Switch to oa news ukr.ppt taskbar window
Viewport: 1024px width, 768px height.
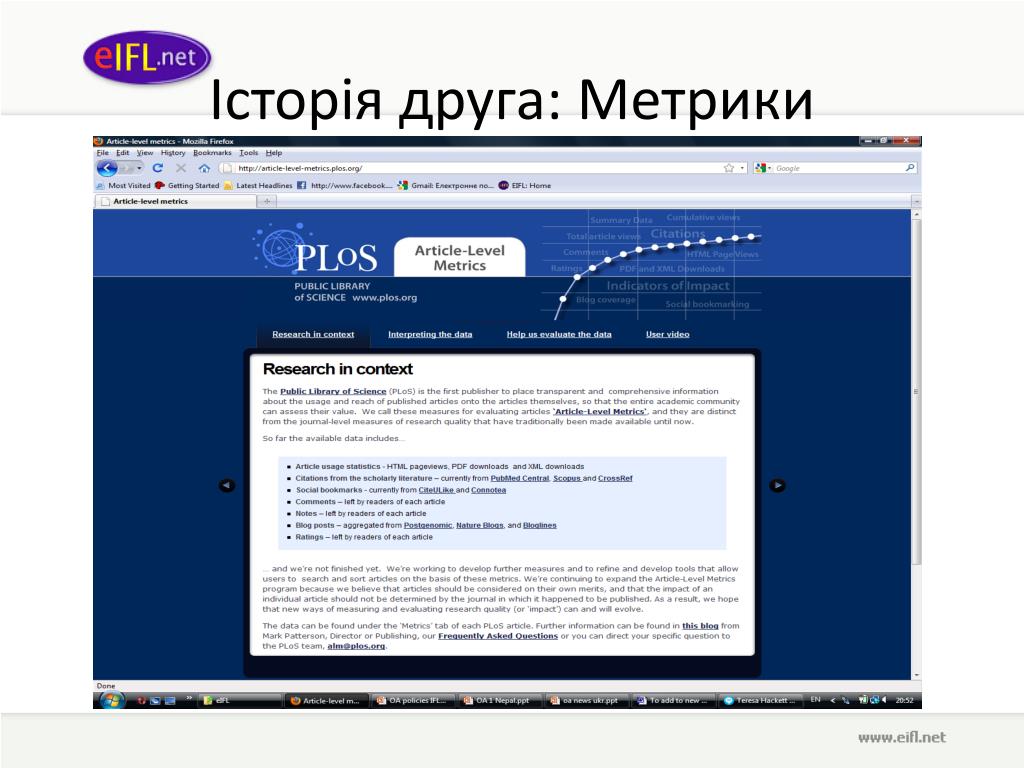coord(586,700)
